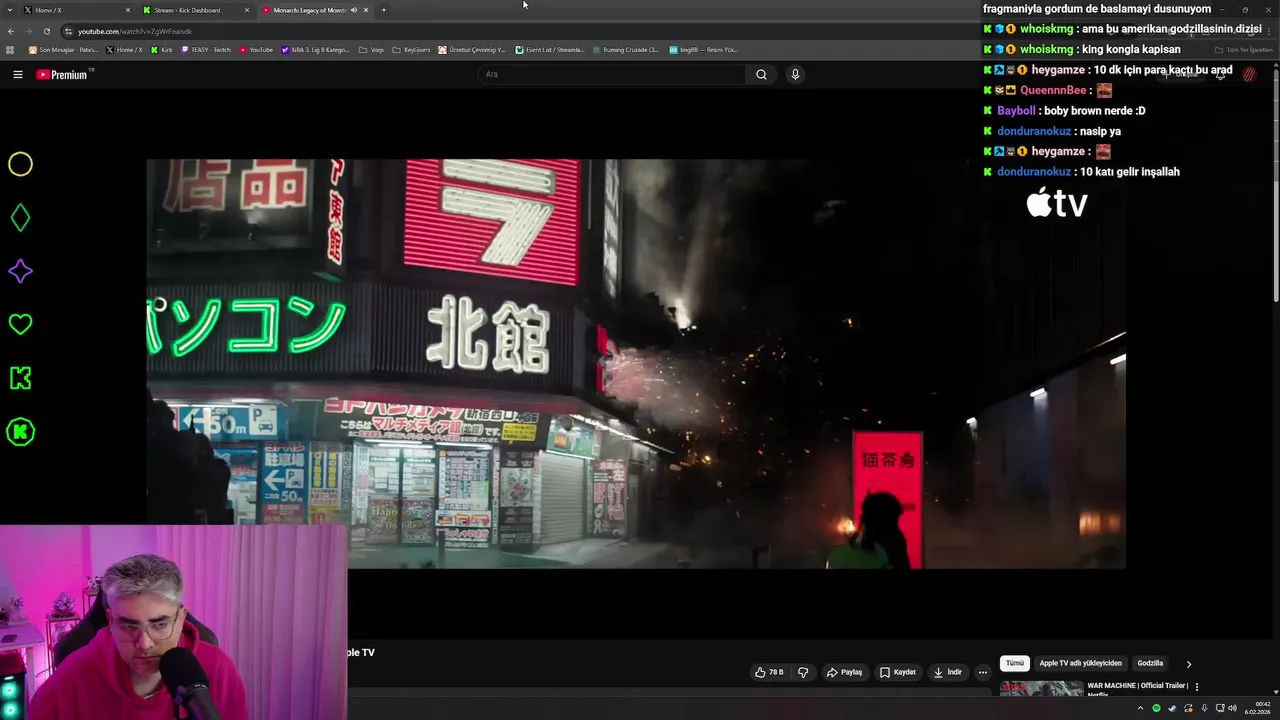1280x720 pixels.
Task: Open the apps grid in bookmarks bar
Action: point(11,49)
